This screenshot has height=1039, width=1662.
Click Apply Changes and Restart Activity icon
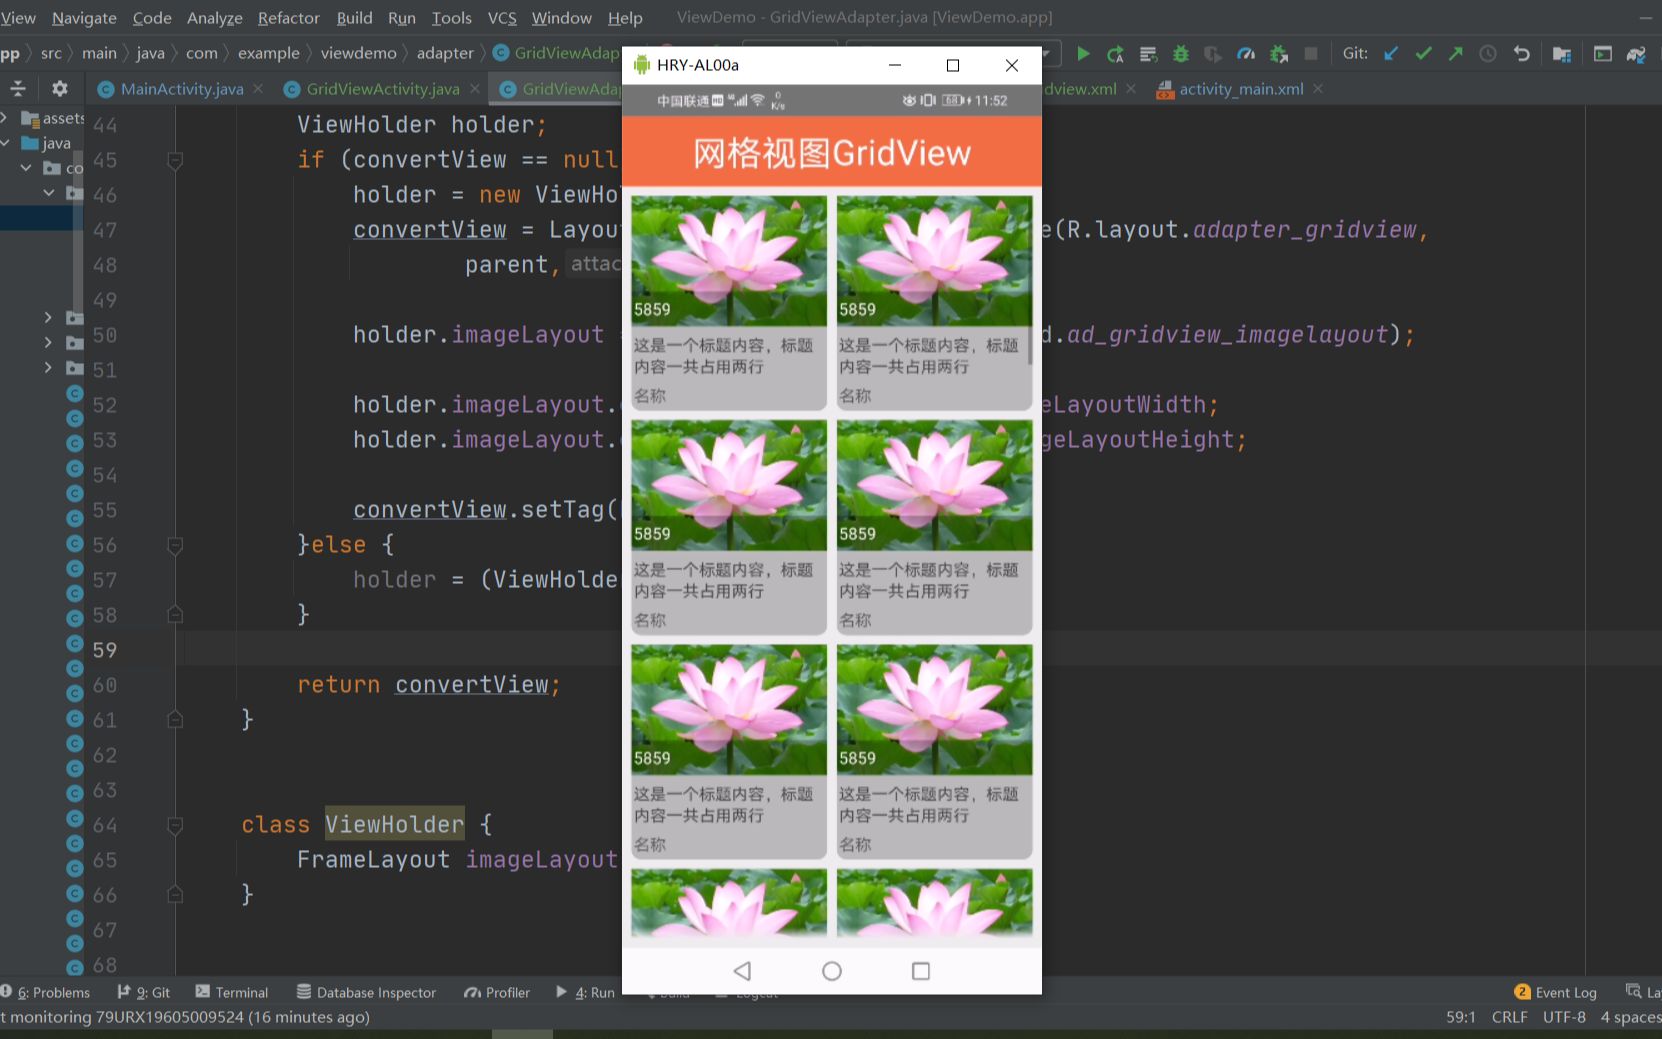point(1116,53)
